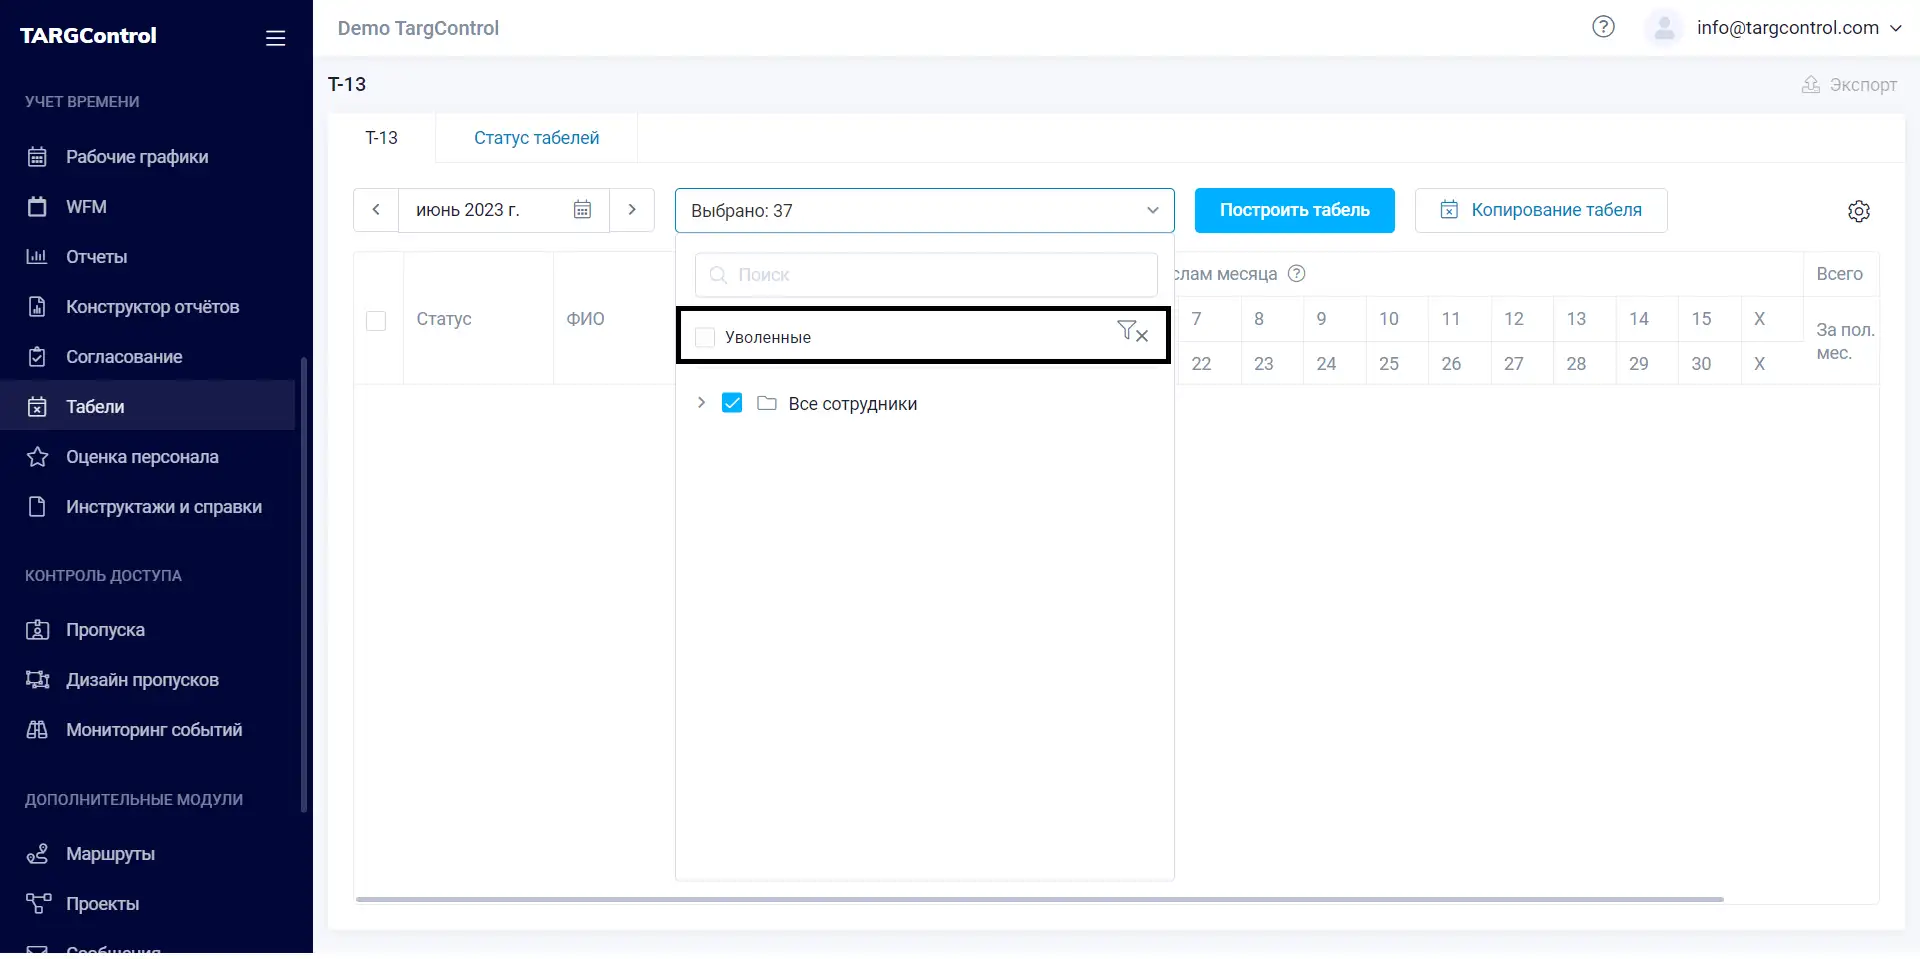The image size is (1920, 959).
Task: Toggle the hamburger sidebar menu icon
Action: click(x=275, y=38)
